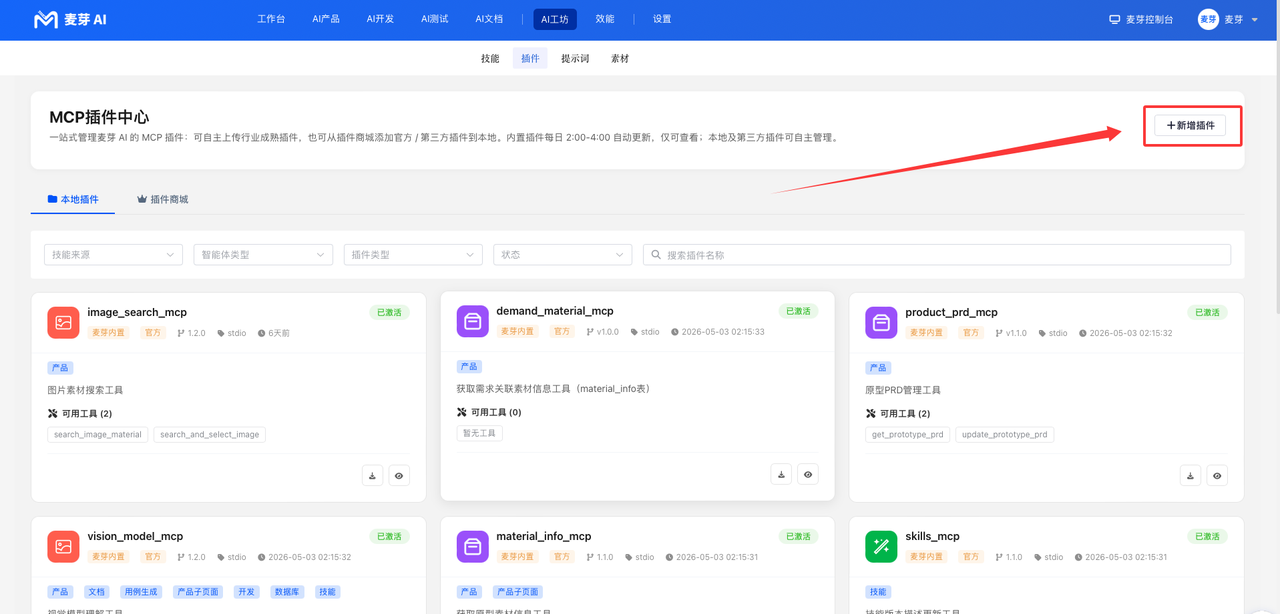This screenshot has width=1280, height=614.
Task: Open the 状态 filter dropdown
Action: tap(563, 255)
